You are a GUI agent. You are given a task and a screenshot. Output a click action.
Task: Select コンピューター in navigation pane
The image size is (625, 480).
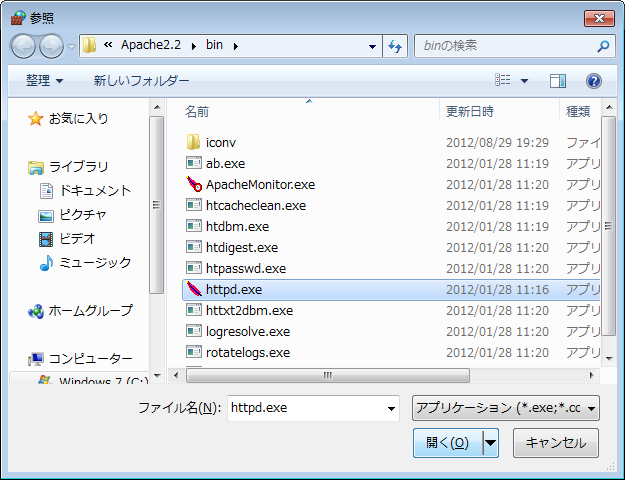(90, 359)
